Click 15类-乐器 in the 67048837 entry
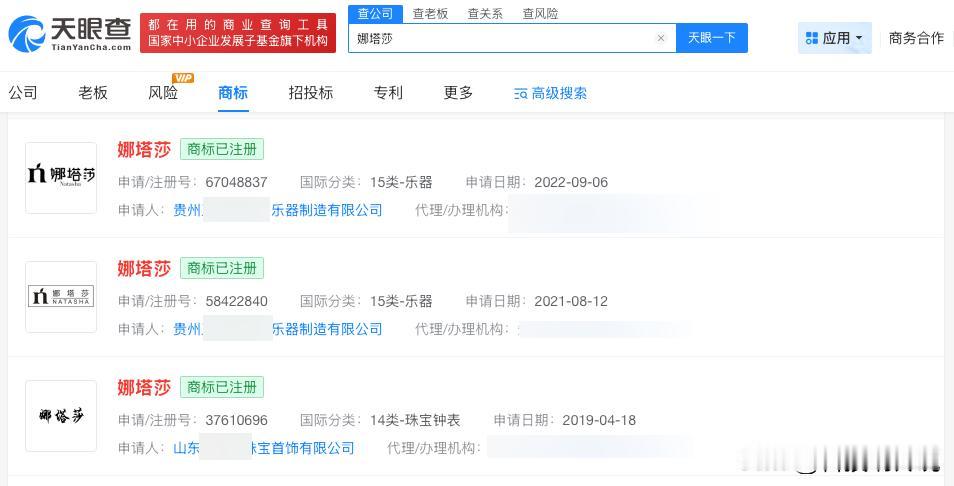Viewport: 954px width, 486px height. [x=401, y=182]
